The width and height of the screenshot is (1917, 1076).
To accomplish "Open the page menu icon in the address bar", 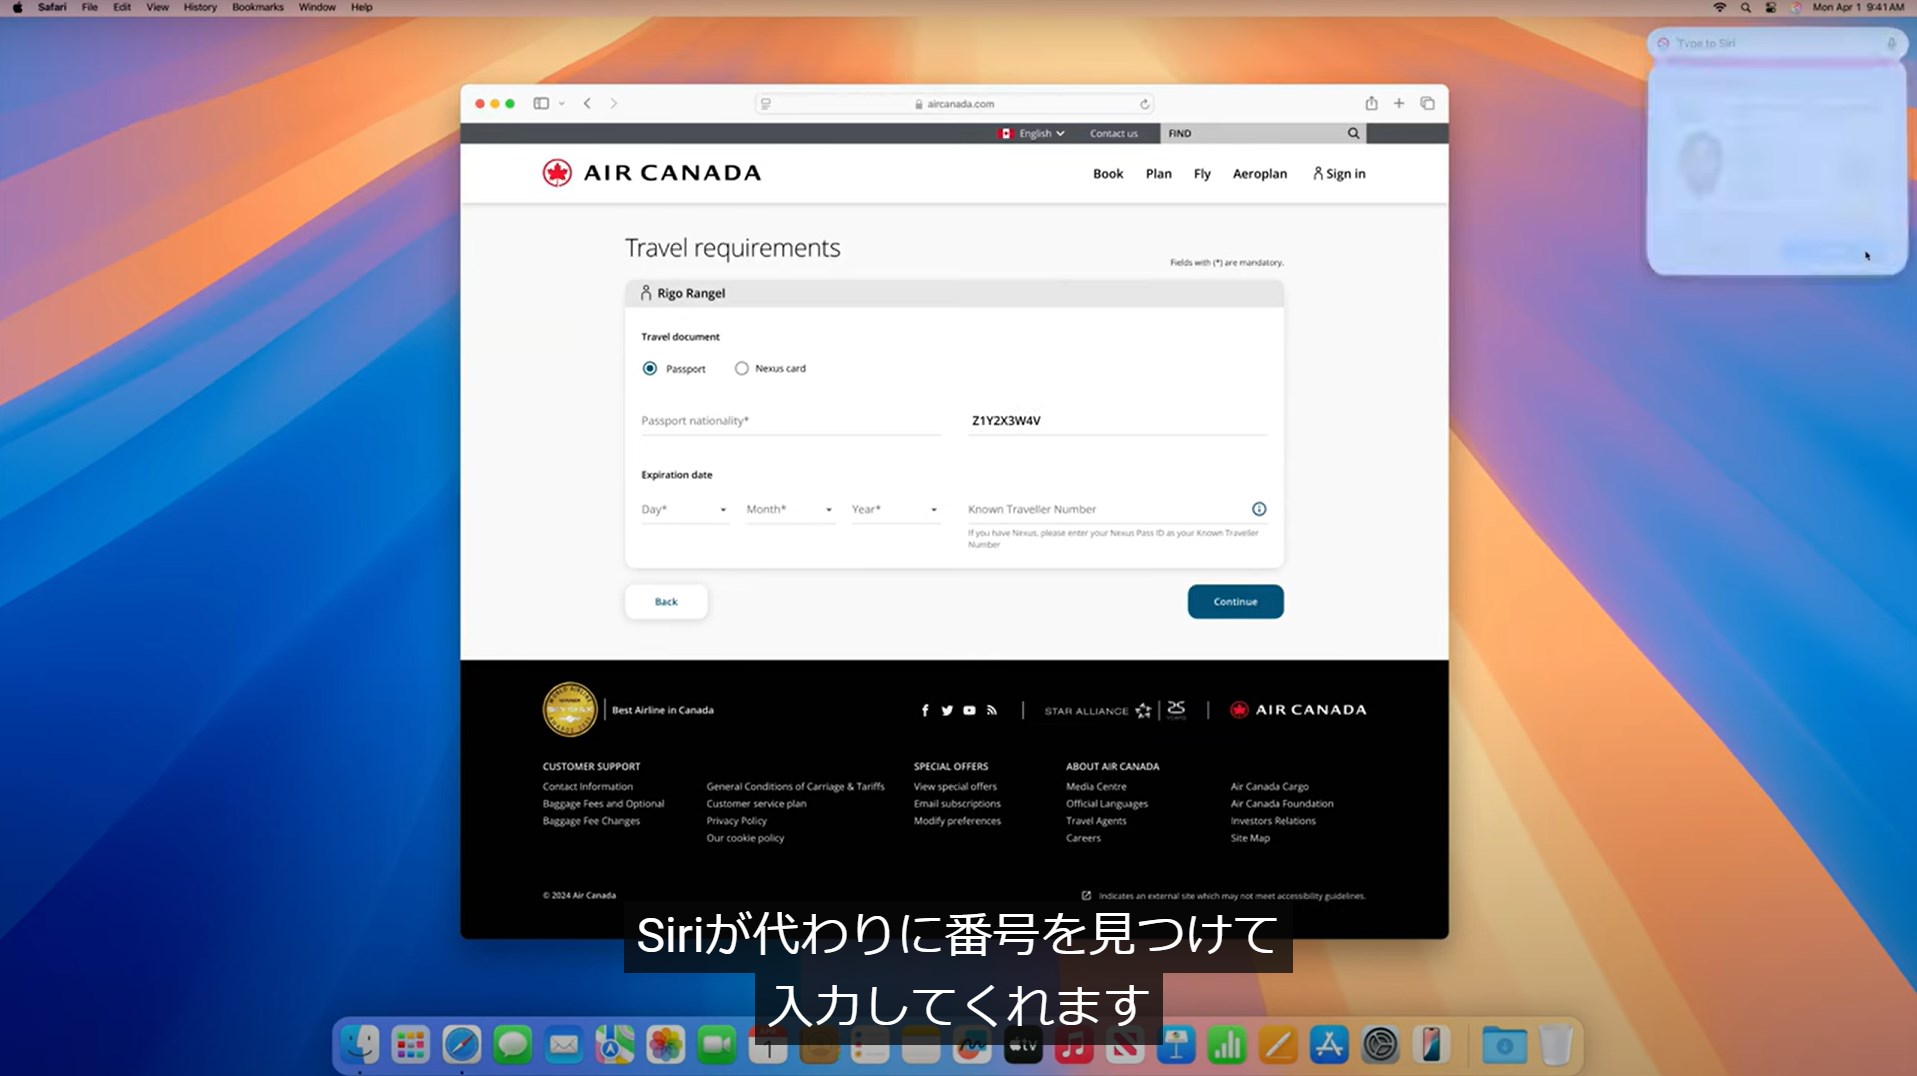I will [x=766, y=104].
